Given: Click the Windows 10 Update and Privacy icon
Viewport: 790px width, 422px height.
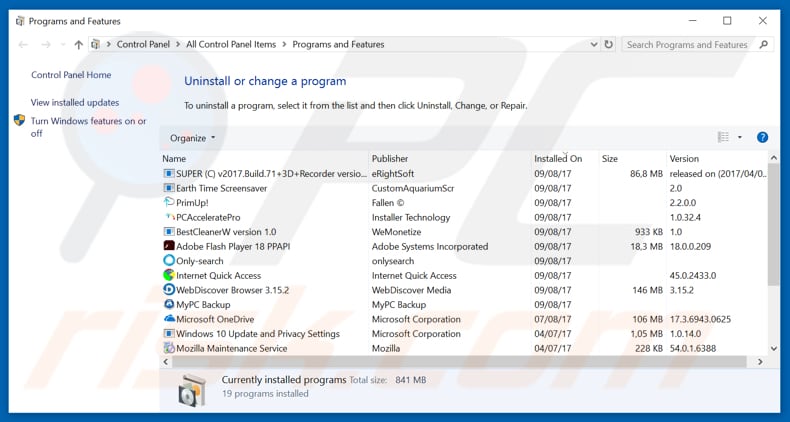Looking at the screenshot, I should [169, 333].
